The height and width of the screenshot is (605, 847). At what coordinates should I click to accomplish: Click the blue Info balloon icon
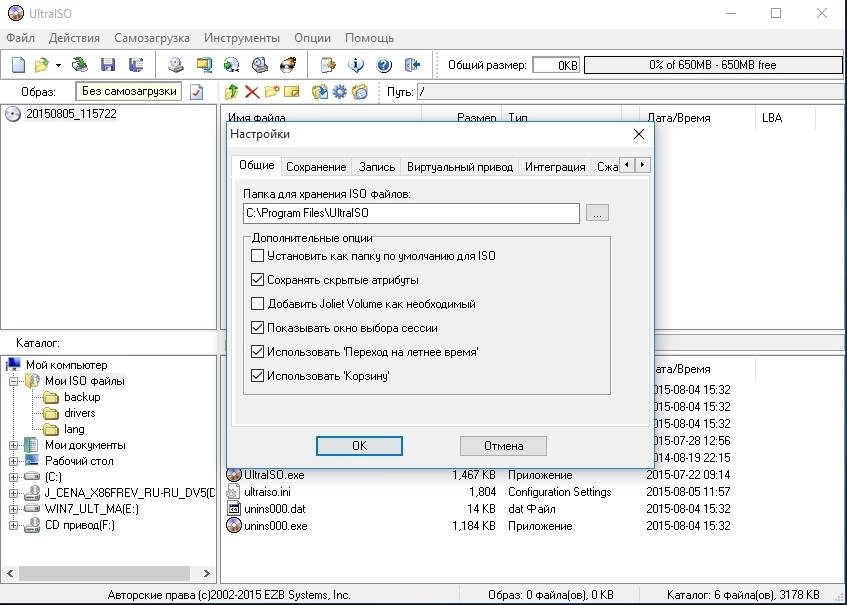tap(356, 65)
